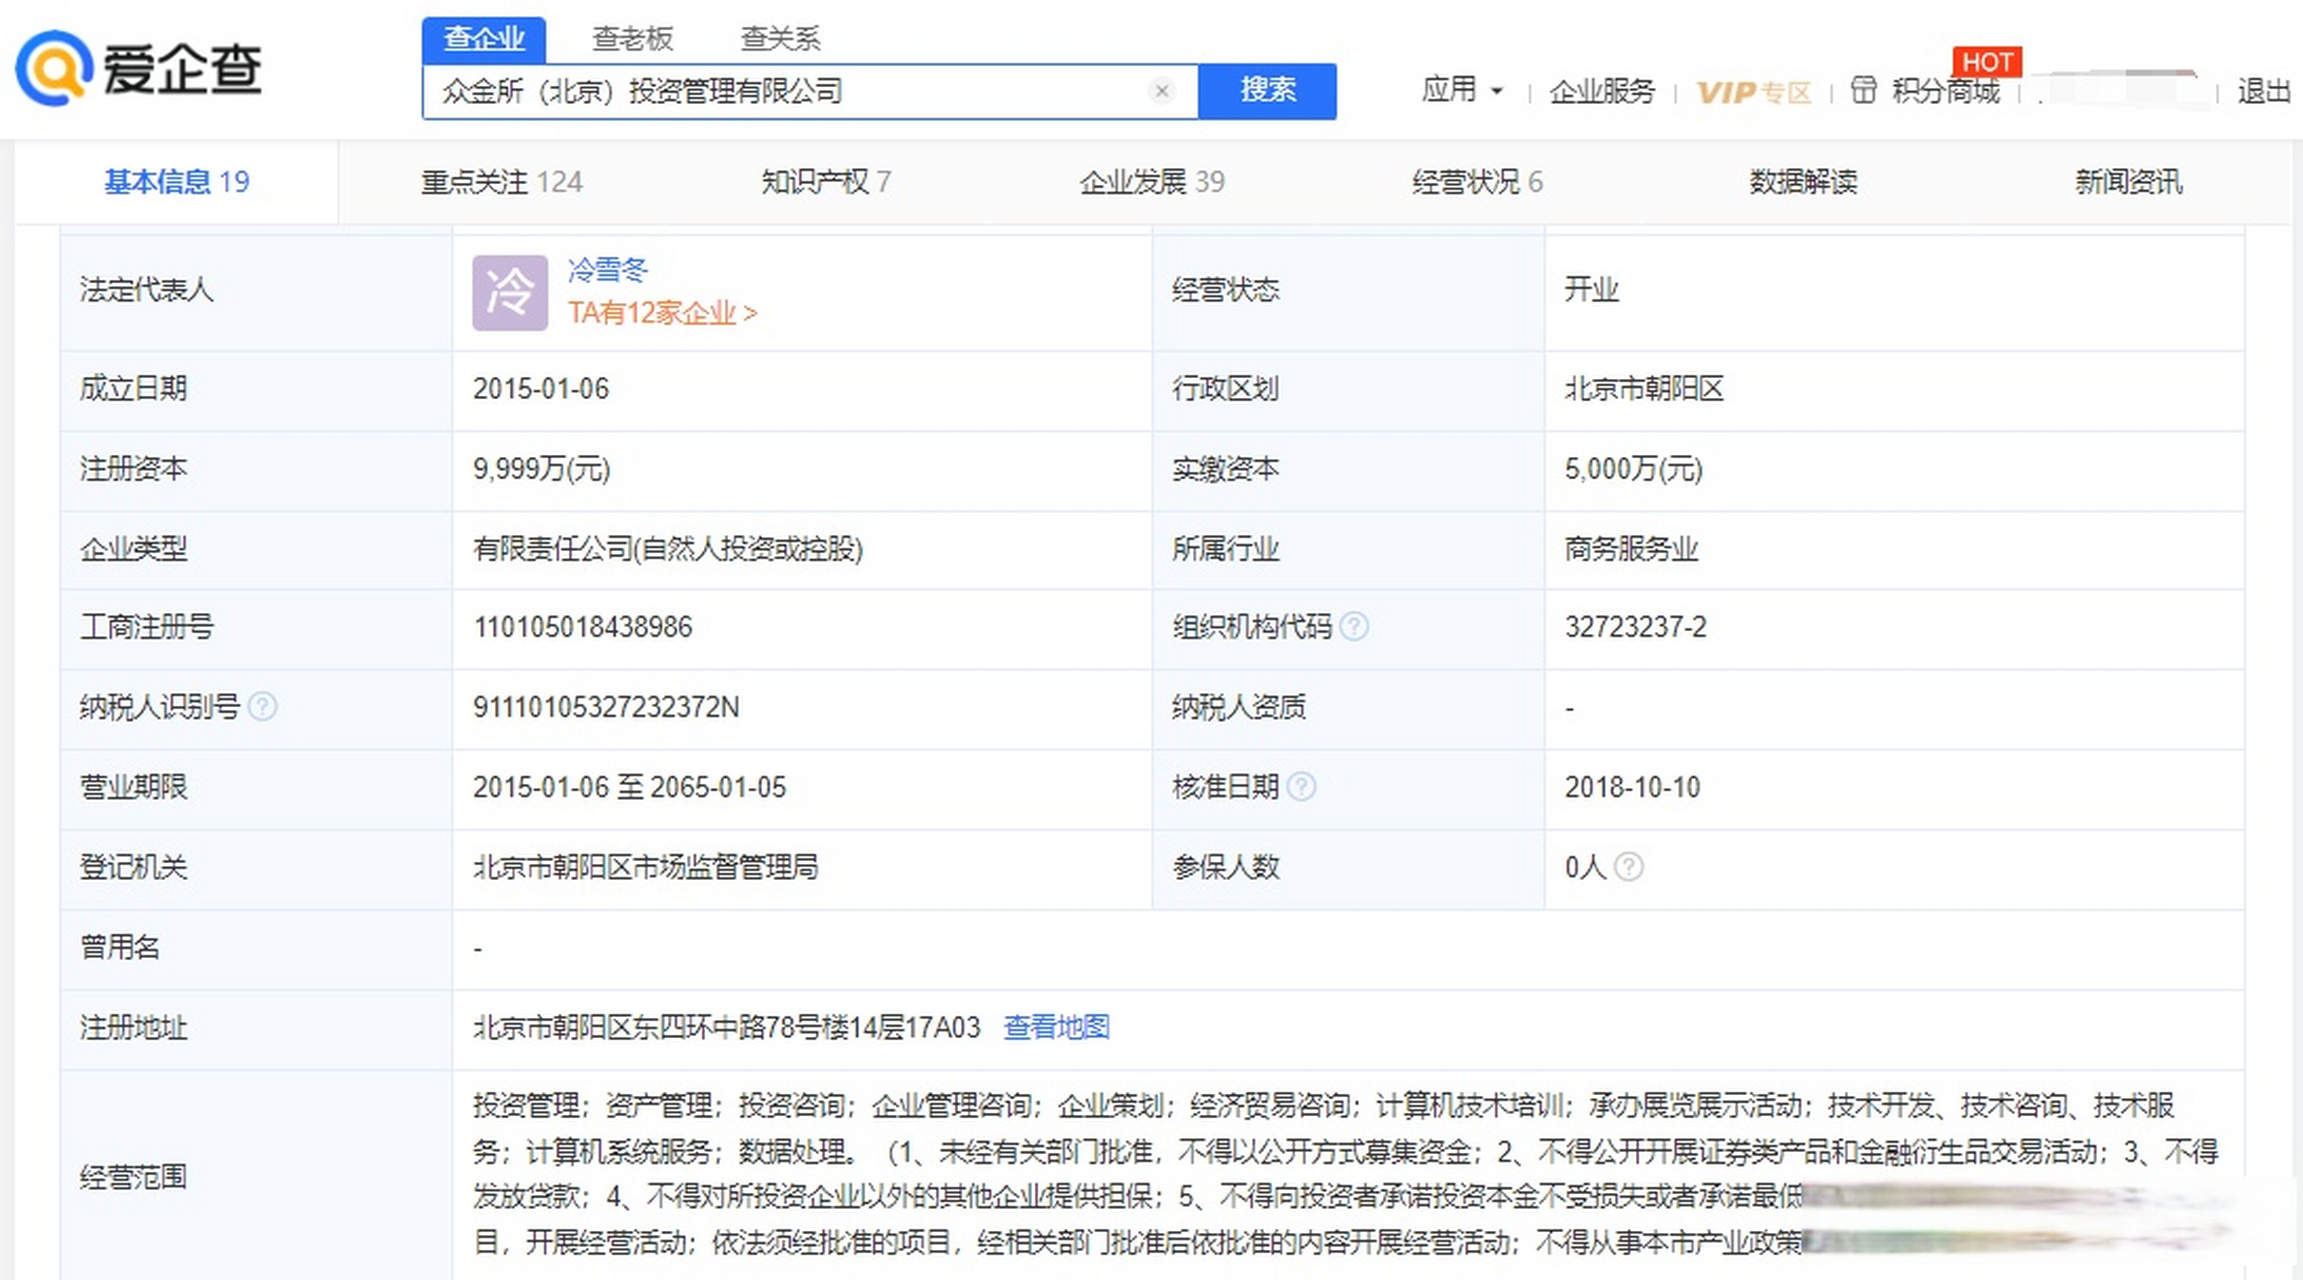
Task: Open the 重点关注 124 tab
Action: point(502,182)
